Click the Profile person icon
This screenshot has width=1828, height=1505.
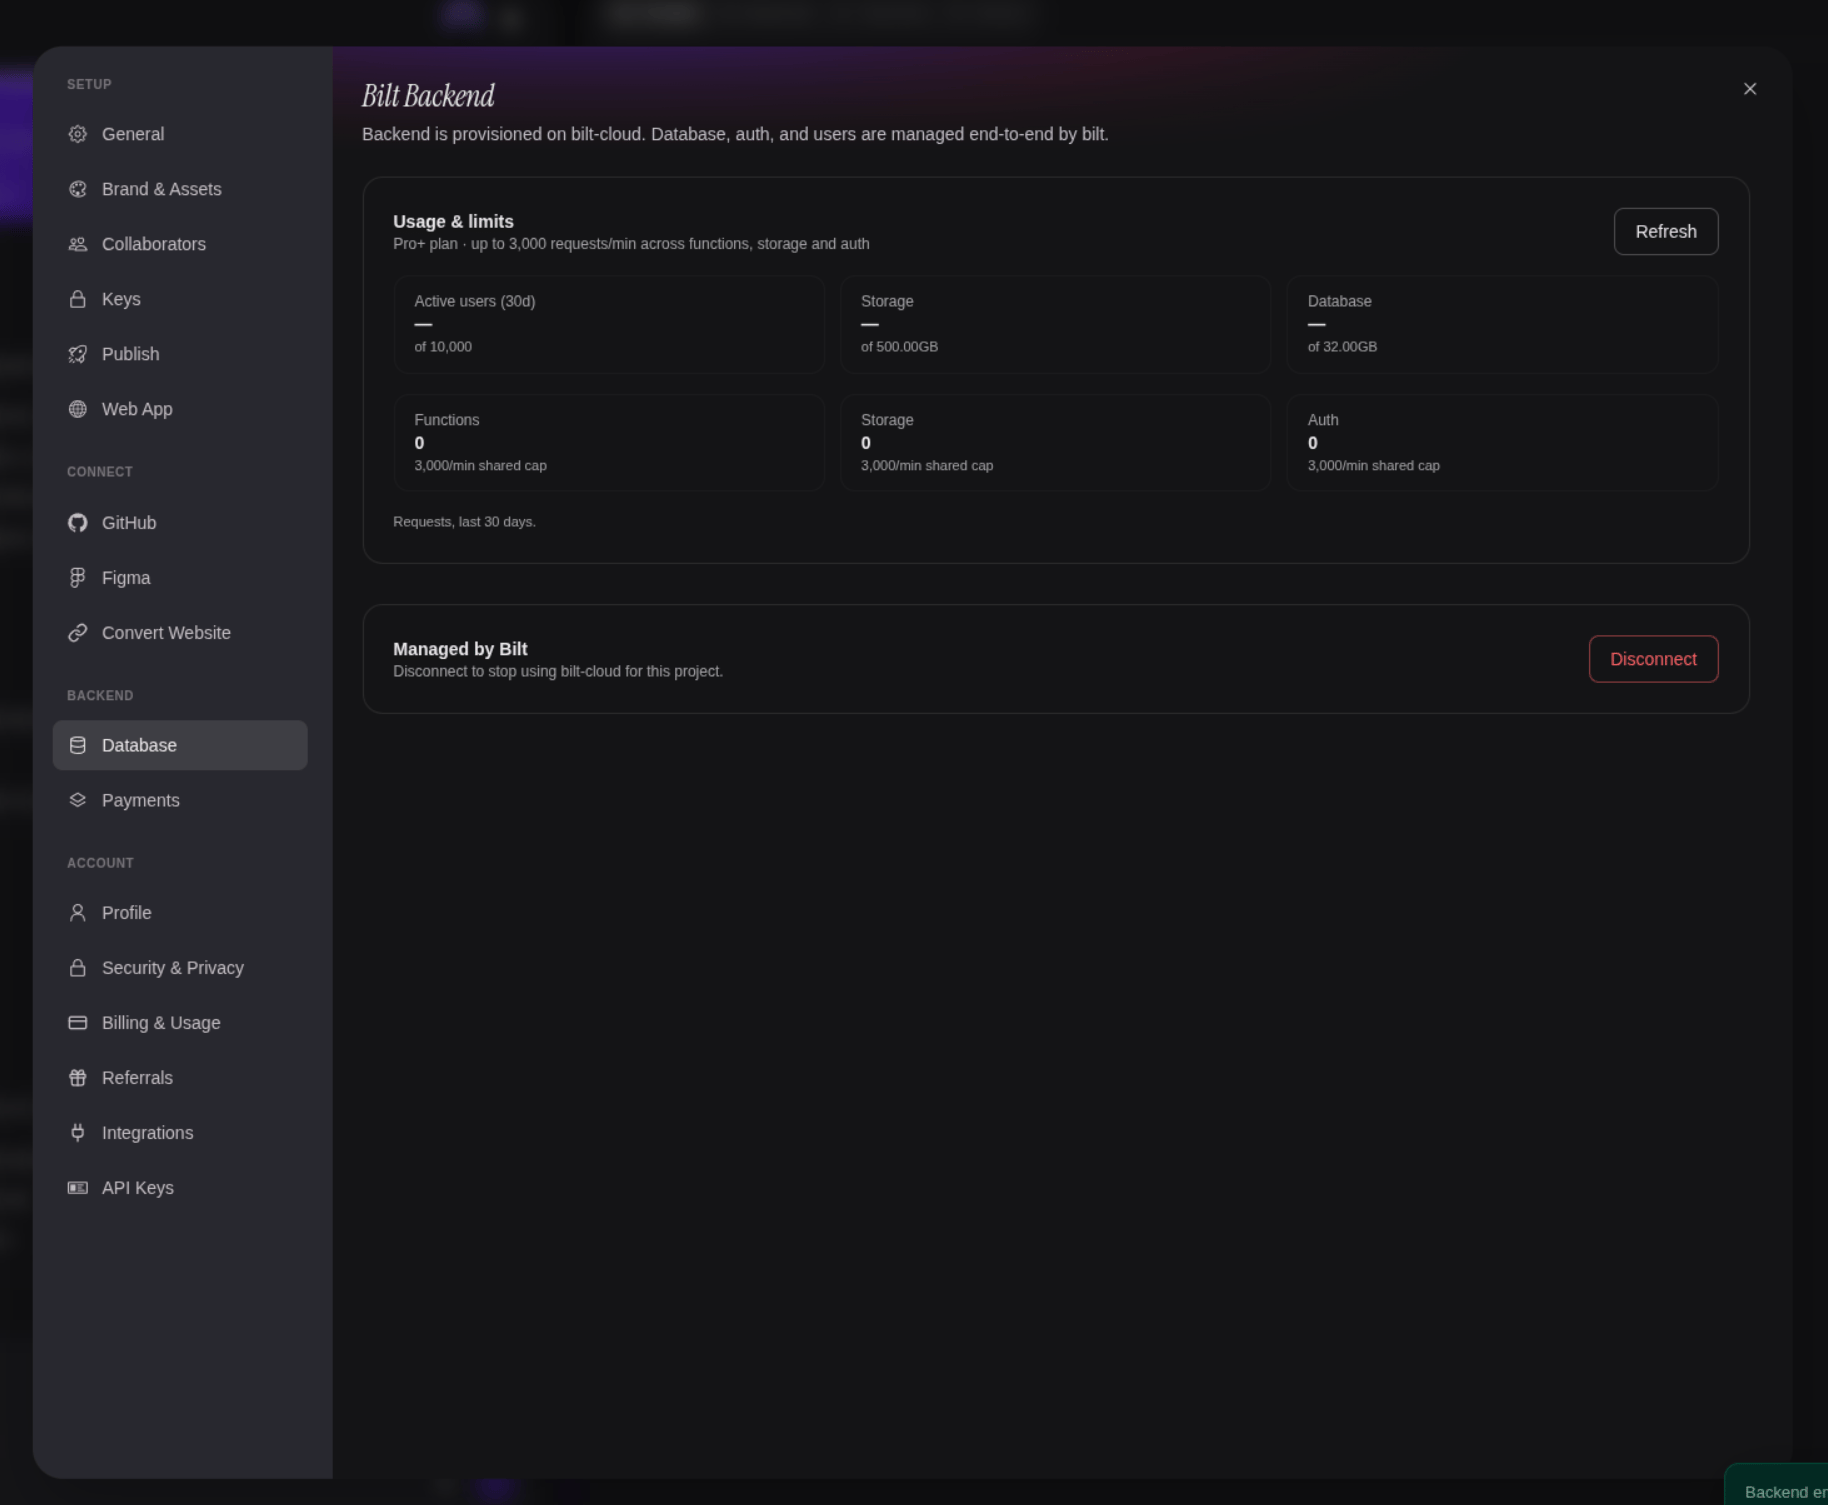click(77, 913)
